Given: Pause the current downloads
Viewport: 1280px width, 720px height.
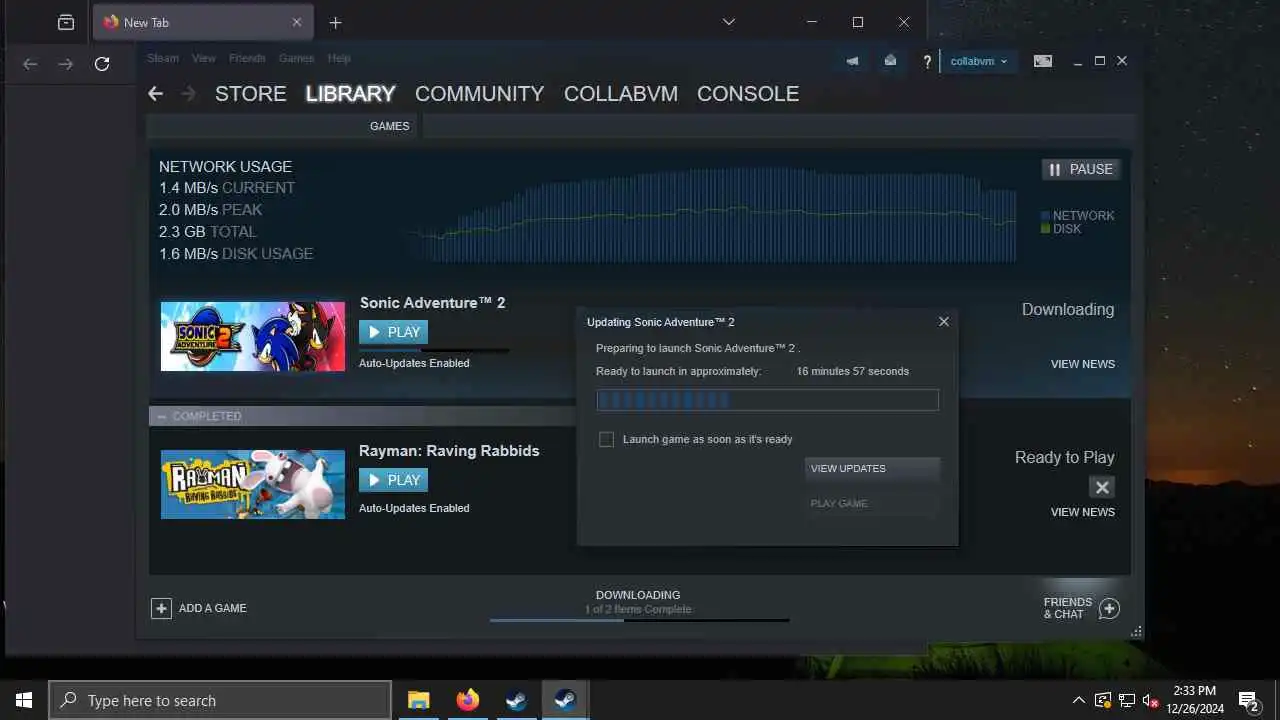Looking at the screenshot, I should (x=1080, y=169).
